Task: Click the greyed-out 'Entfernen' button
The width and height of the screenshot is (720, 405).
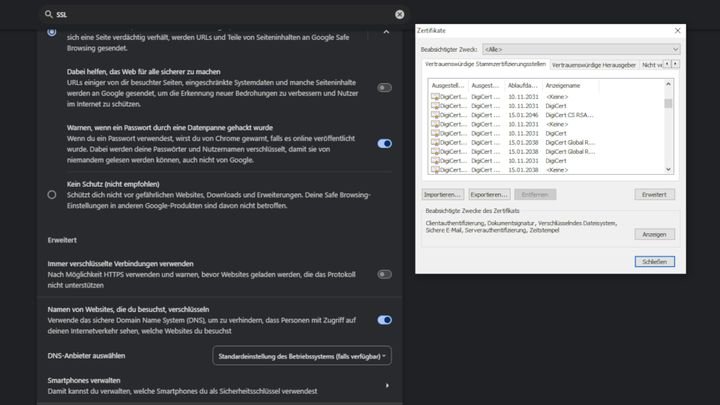Action: tap(535, 195)
